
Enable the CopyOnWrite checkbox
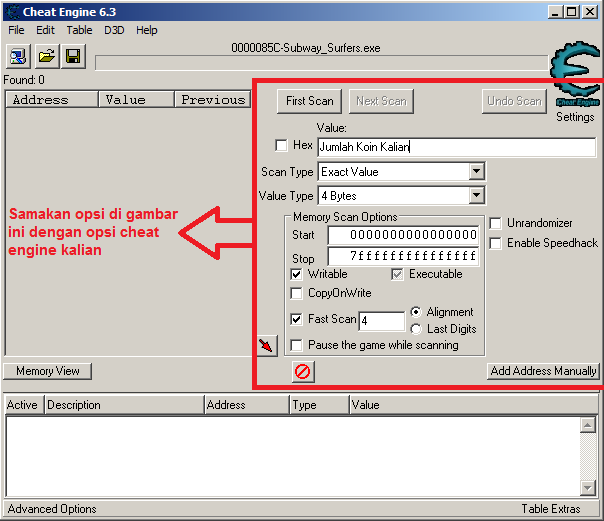296,293
